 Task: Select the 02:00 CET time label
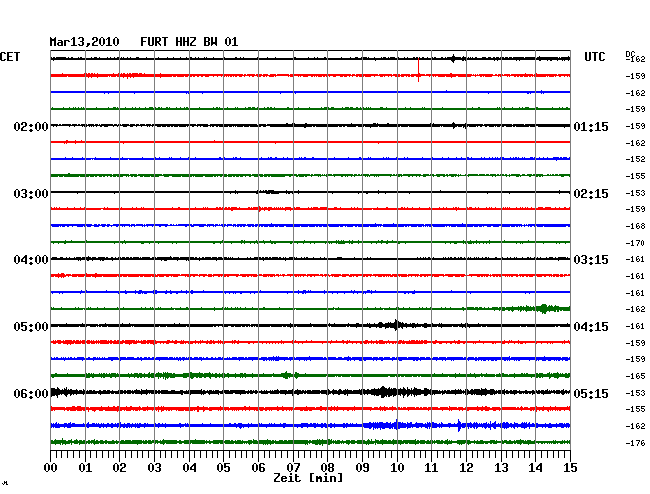[31, 127]
